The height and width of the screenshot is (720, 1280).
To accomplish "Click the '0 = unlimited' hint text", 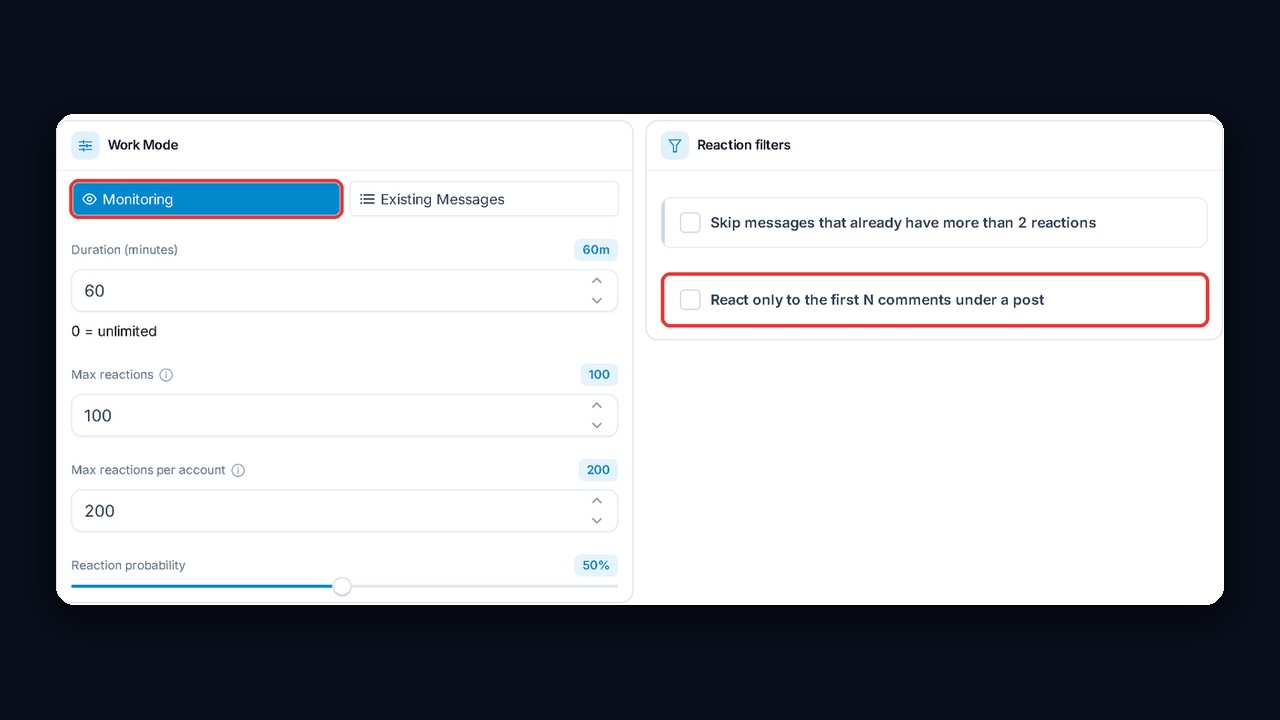I will (x=114, y=331).
